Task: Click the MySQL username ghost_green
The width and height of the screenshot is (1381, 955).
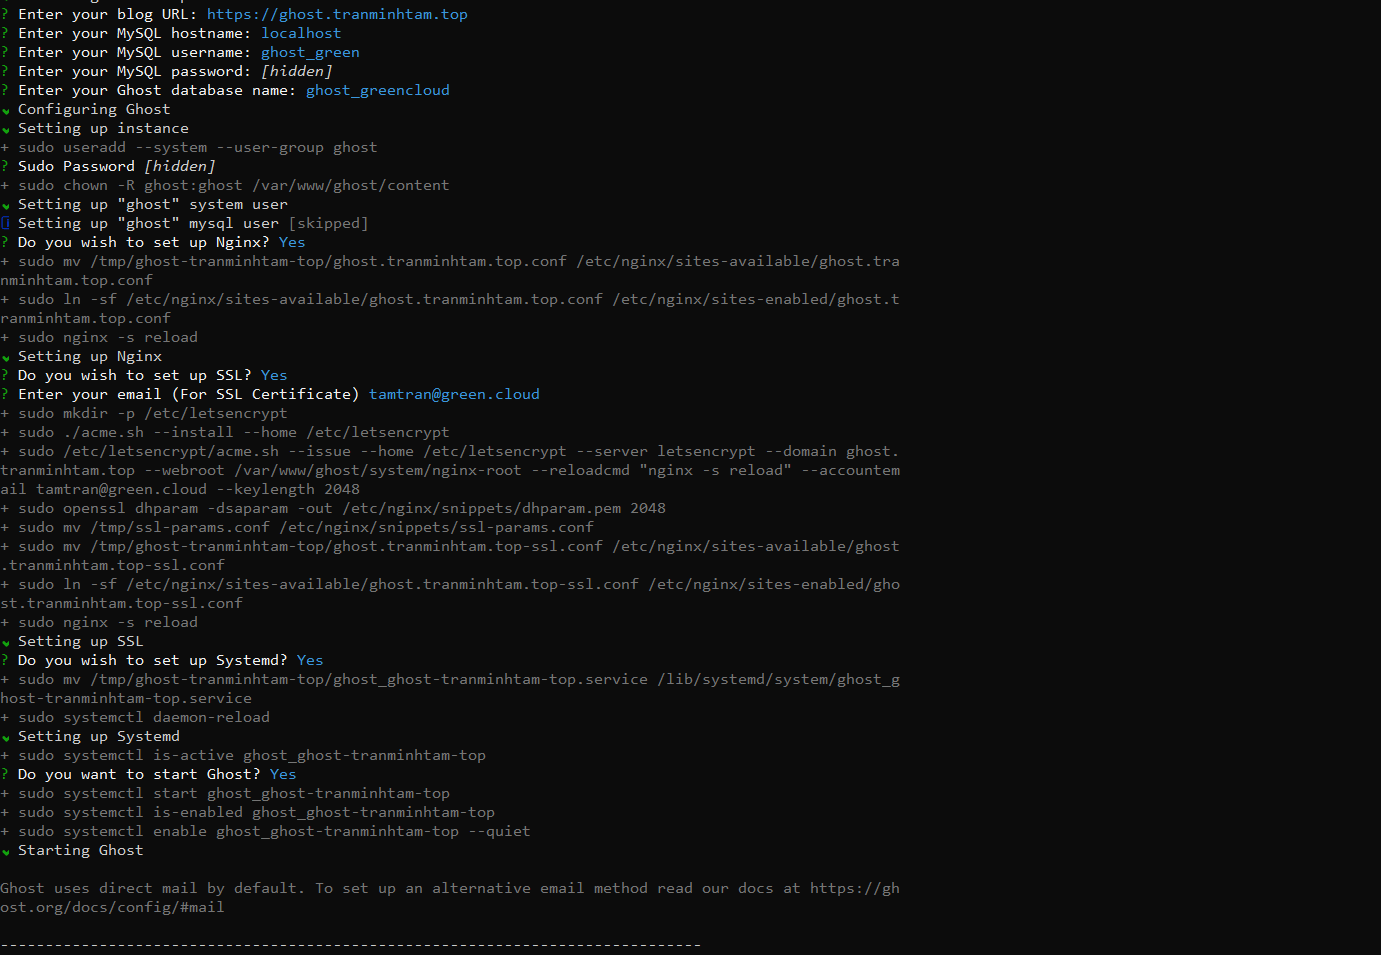Action: [x=310, y=52]
